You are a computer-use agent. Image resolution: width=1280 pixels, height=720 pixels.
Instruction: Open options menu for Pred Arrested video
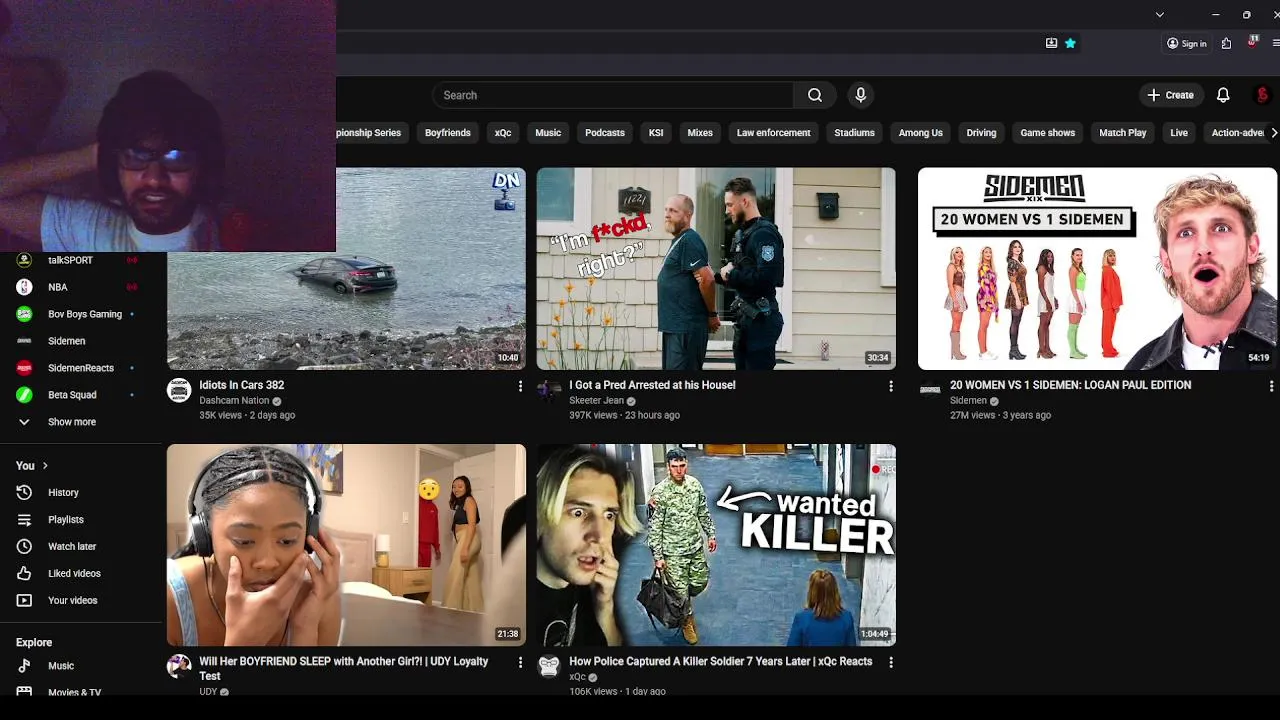click(890, 386)
